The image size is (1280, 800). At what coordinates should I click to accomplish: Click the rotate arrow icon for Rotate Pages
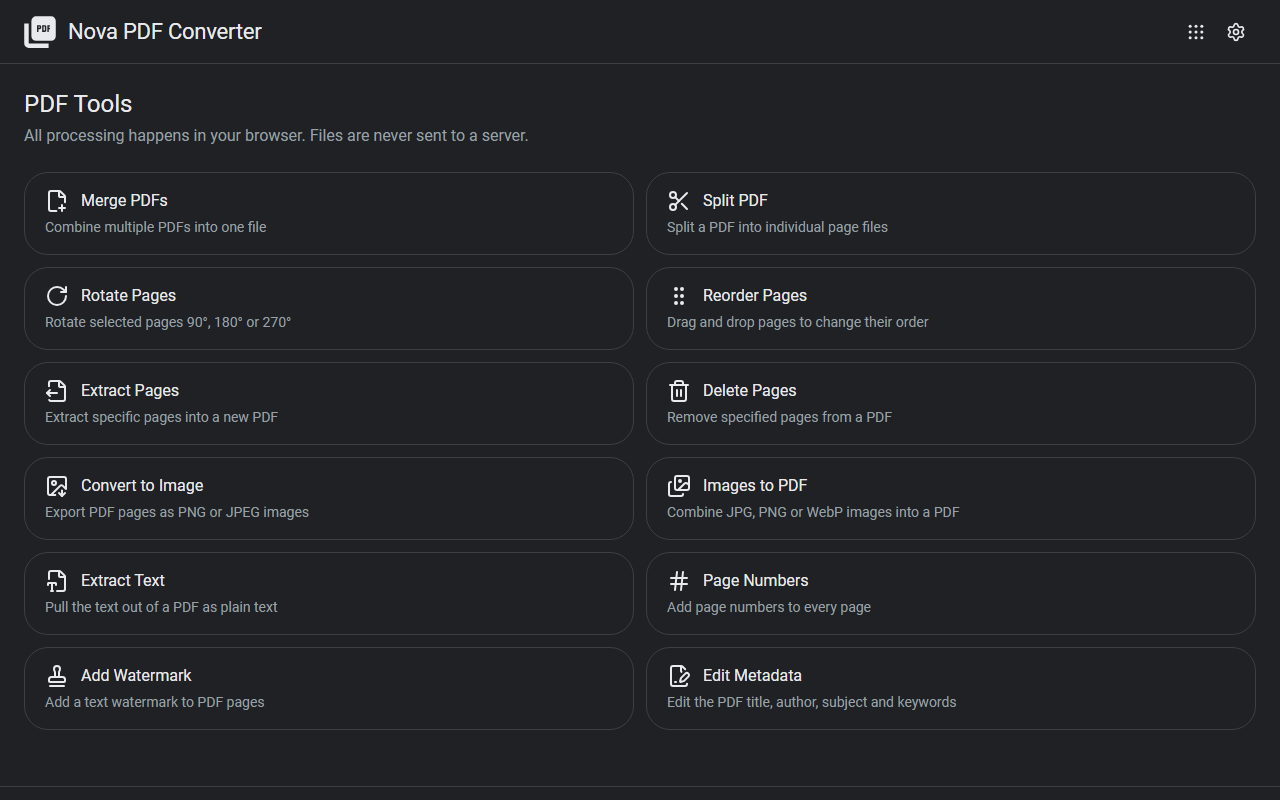(57, 296)
